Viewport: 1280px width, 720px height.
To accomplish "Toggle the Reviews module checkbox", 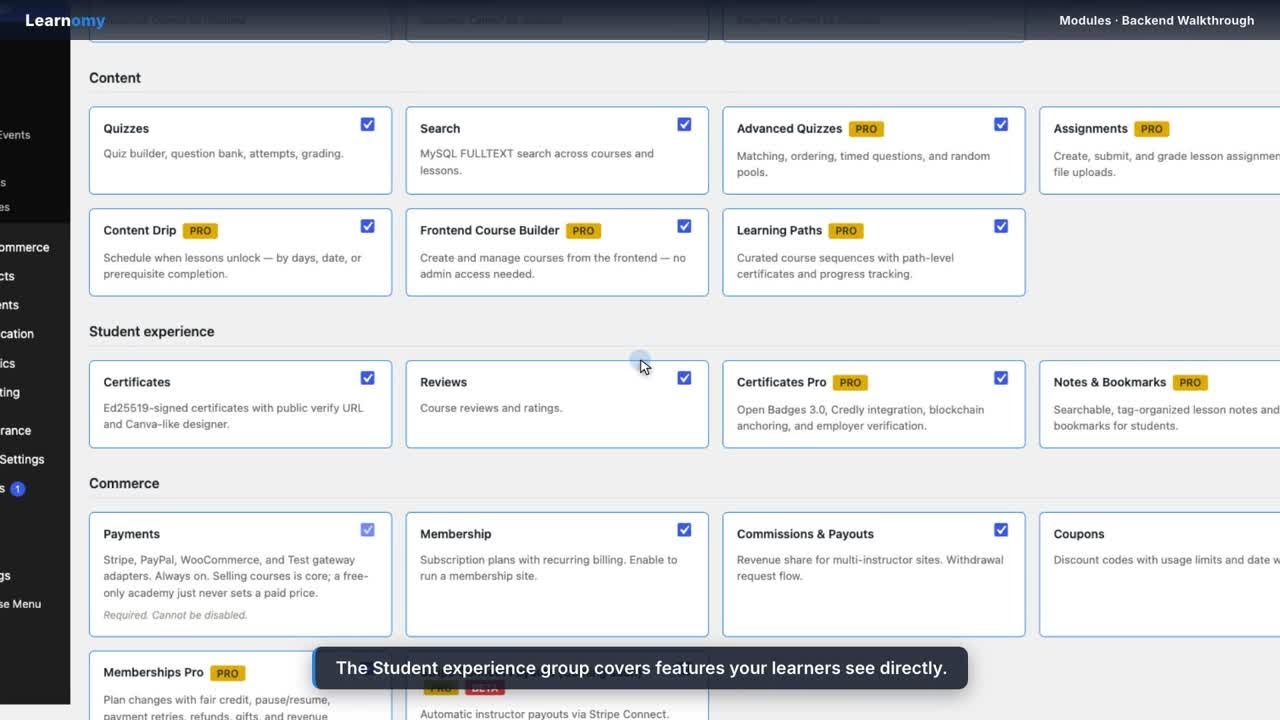I will pos(684,379).
